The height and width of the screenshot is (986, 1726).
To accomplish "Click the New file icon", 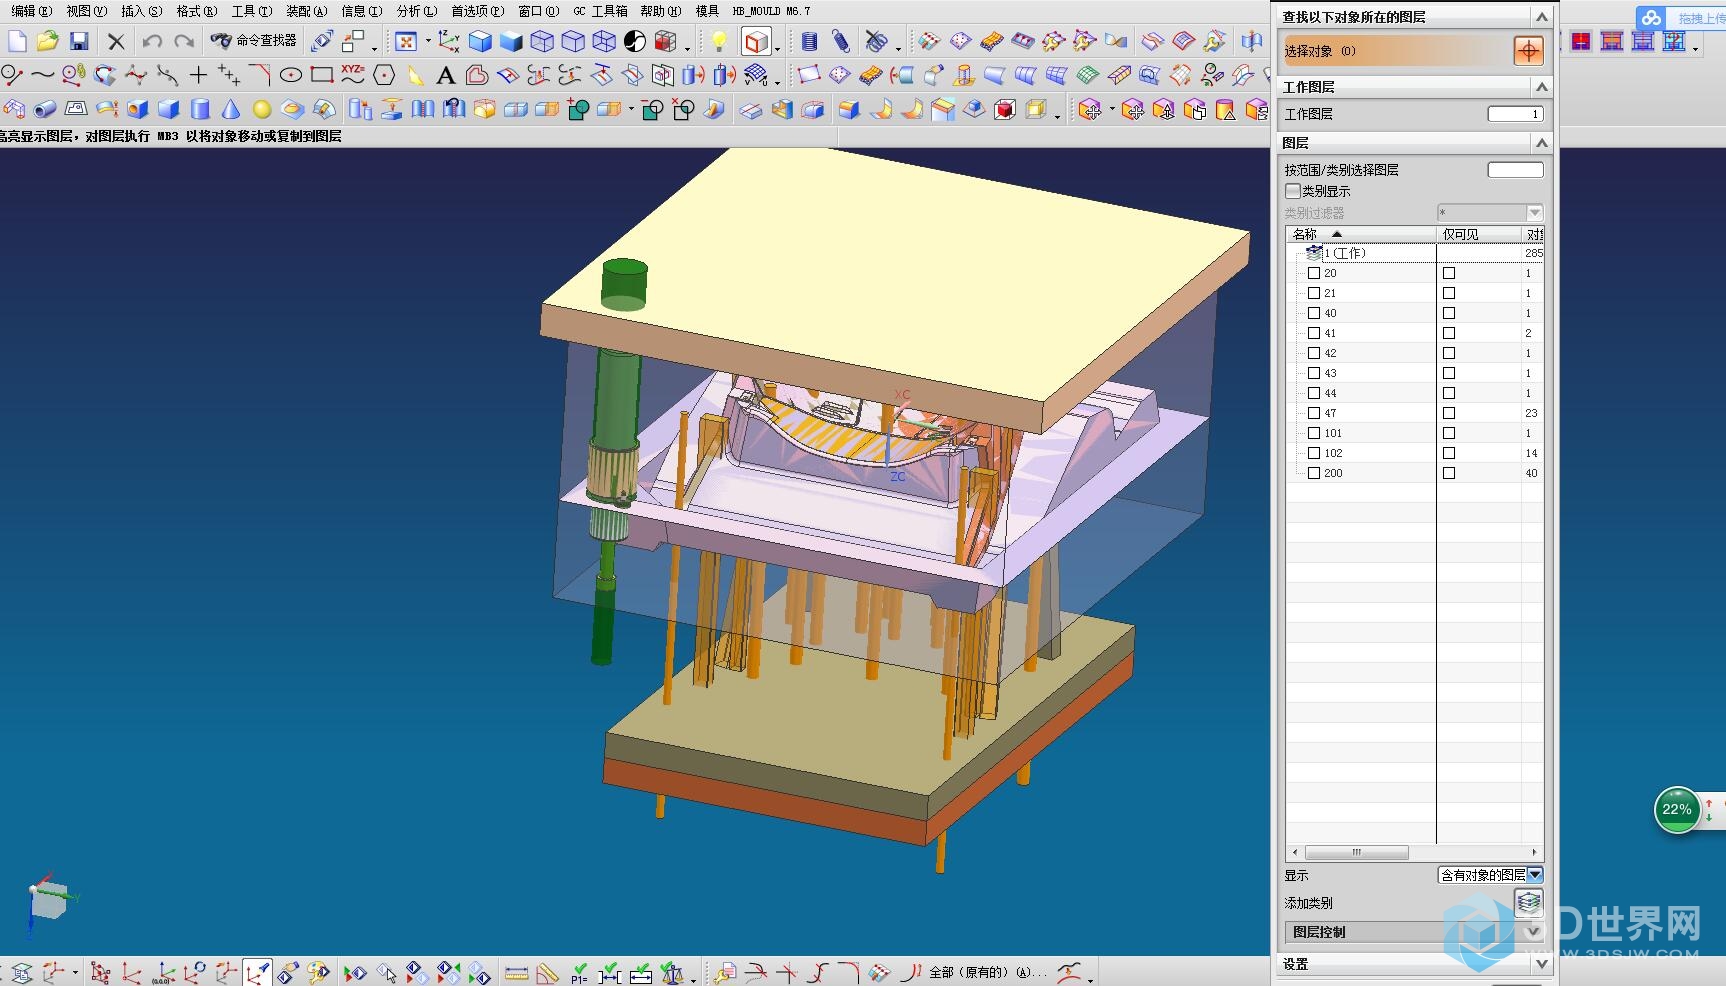I will (x=17, y=41).
